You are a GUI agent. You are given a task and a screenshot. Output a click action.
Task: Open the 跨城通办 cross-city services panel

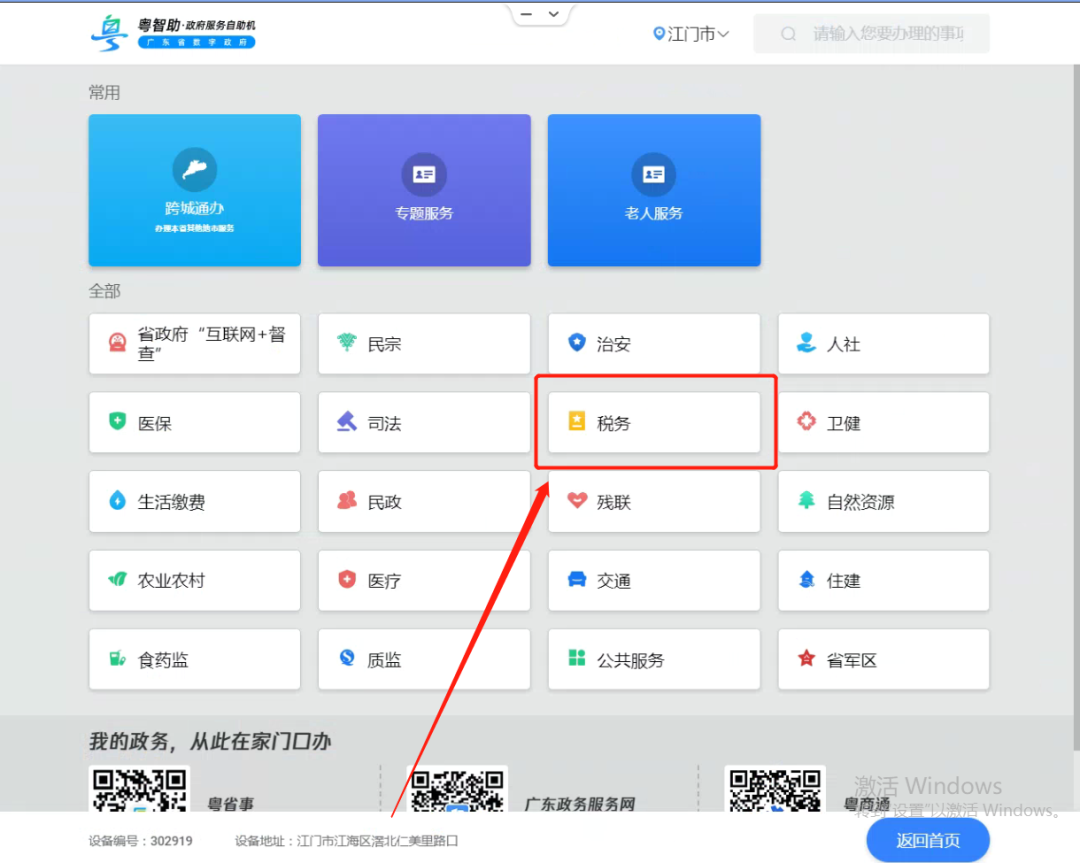(194, 190)
